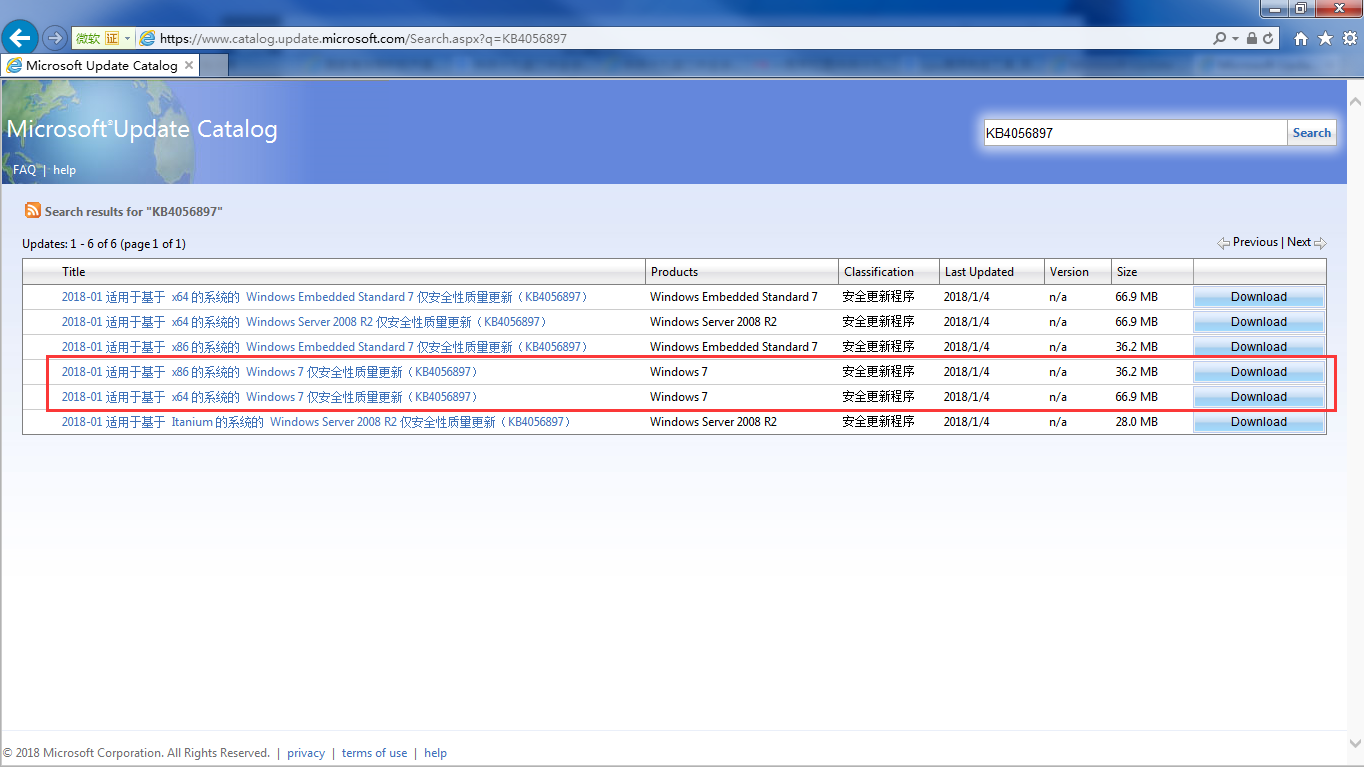This screenshot has width=1364, height=767.
Task: Click the Search button
Action: coord(1311,133)
